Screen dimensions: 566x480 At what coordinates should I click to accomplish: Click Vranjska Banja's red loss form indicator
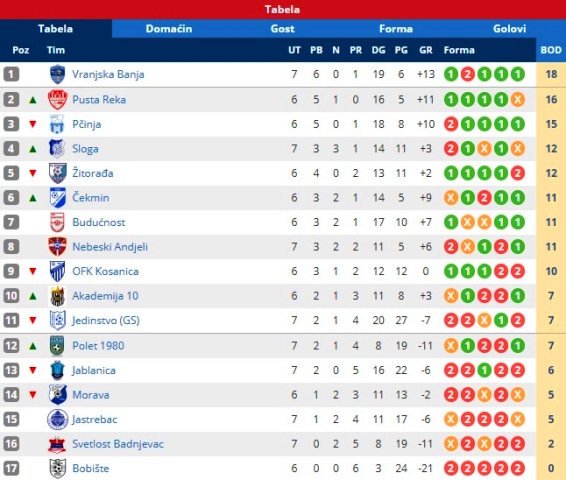(467, 74)
